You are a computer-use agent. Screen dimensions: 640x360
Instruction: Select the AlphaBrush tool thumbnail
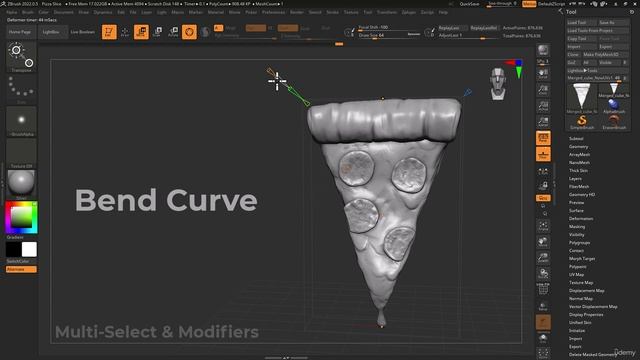[x=614, y=106]
